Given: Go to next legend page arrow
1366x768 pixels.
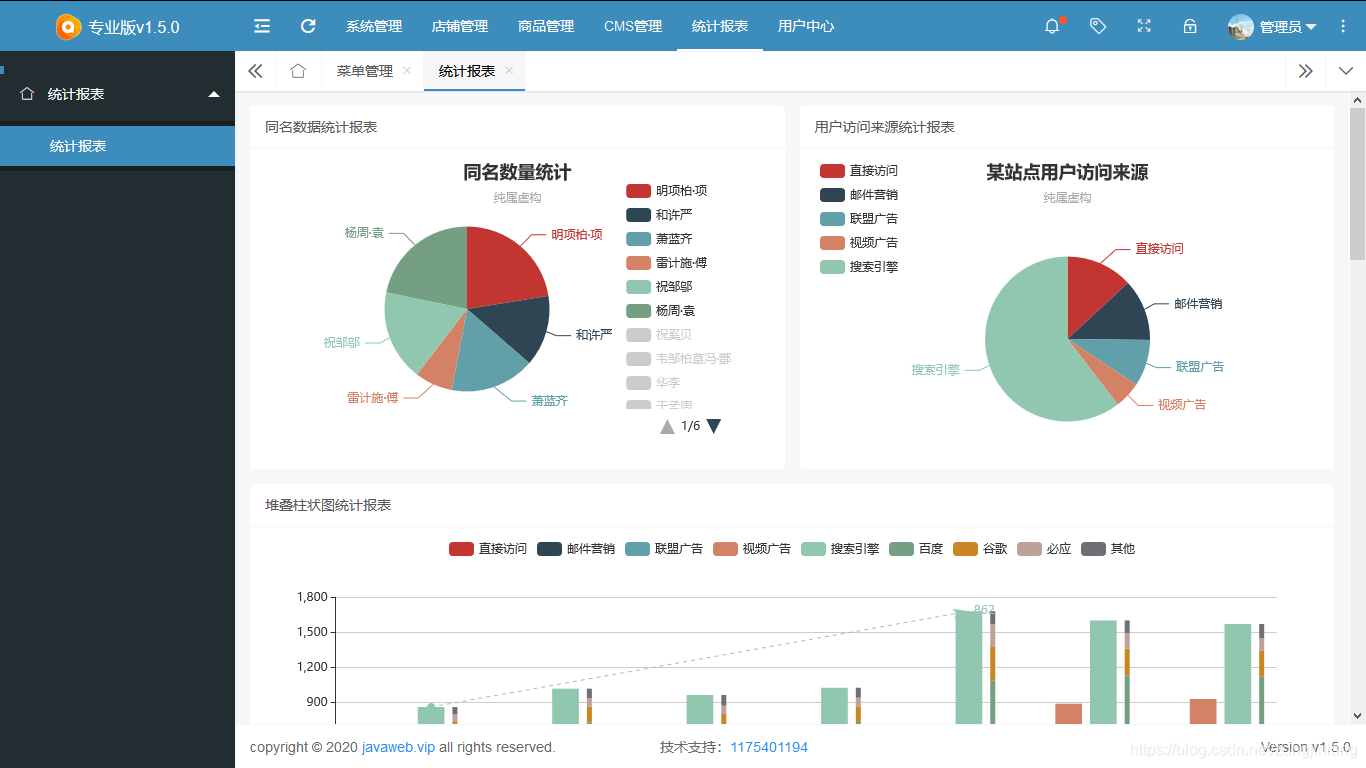Looking at the screenshot, I should pyautogui.click(x=714, y=426).
